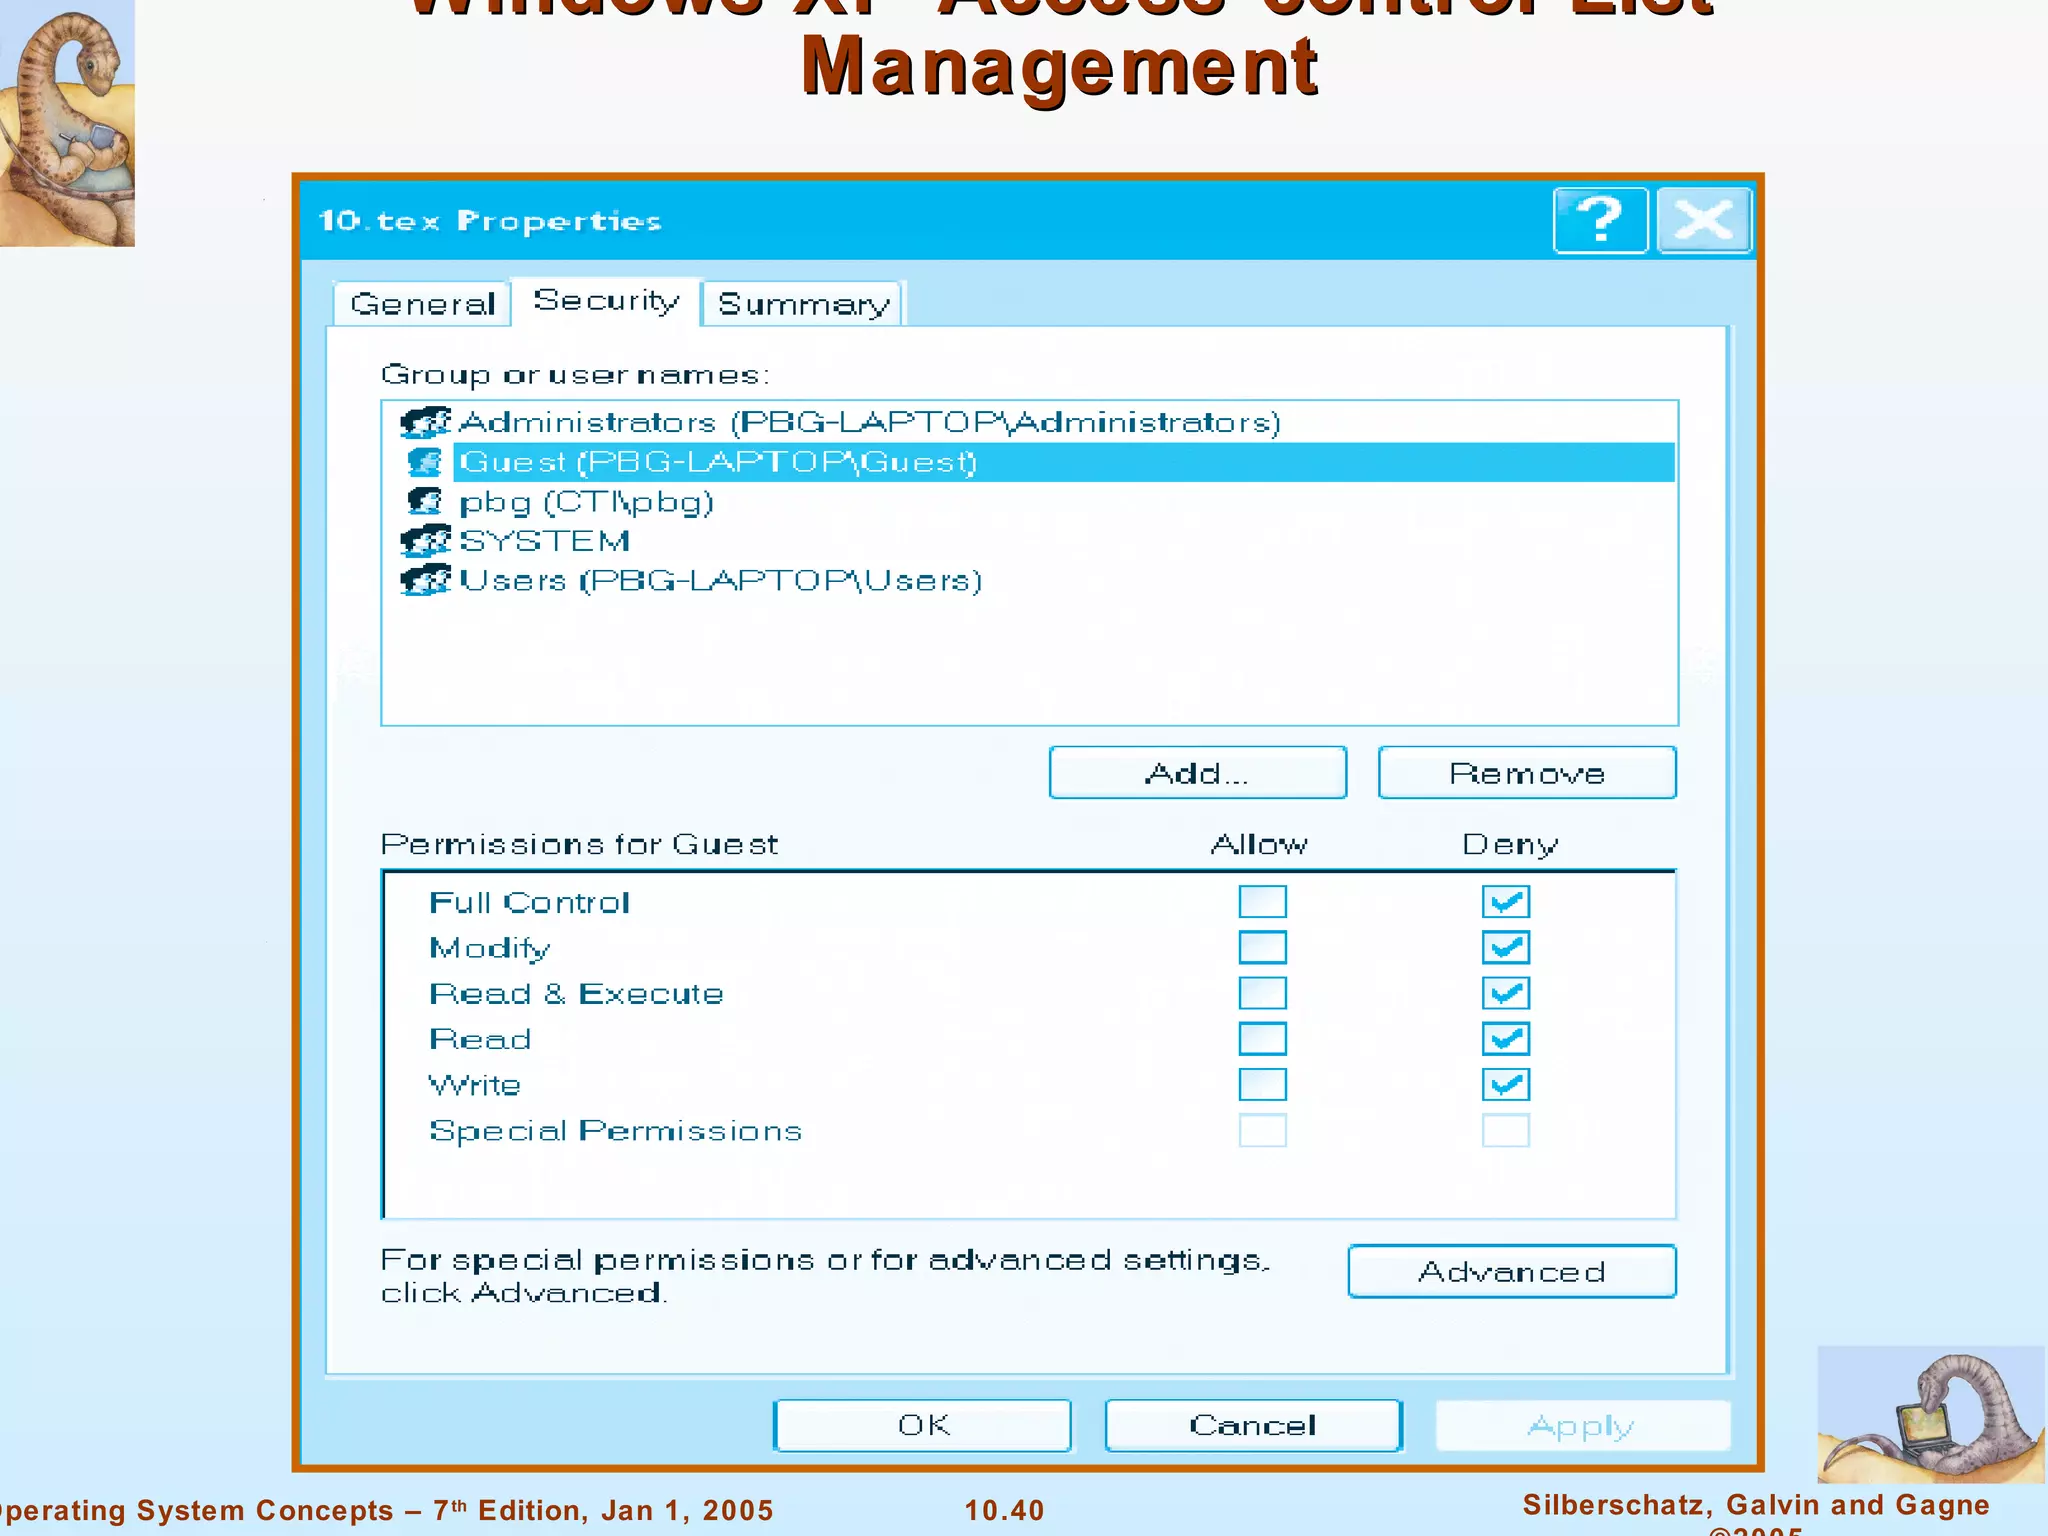Close the 10.tex Properties dialog
Screen dimensions: 2048x1536
[x=1703, y=220]
